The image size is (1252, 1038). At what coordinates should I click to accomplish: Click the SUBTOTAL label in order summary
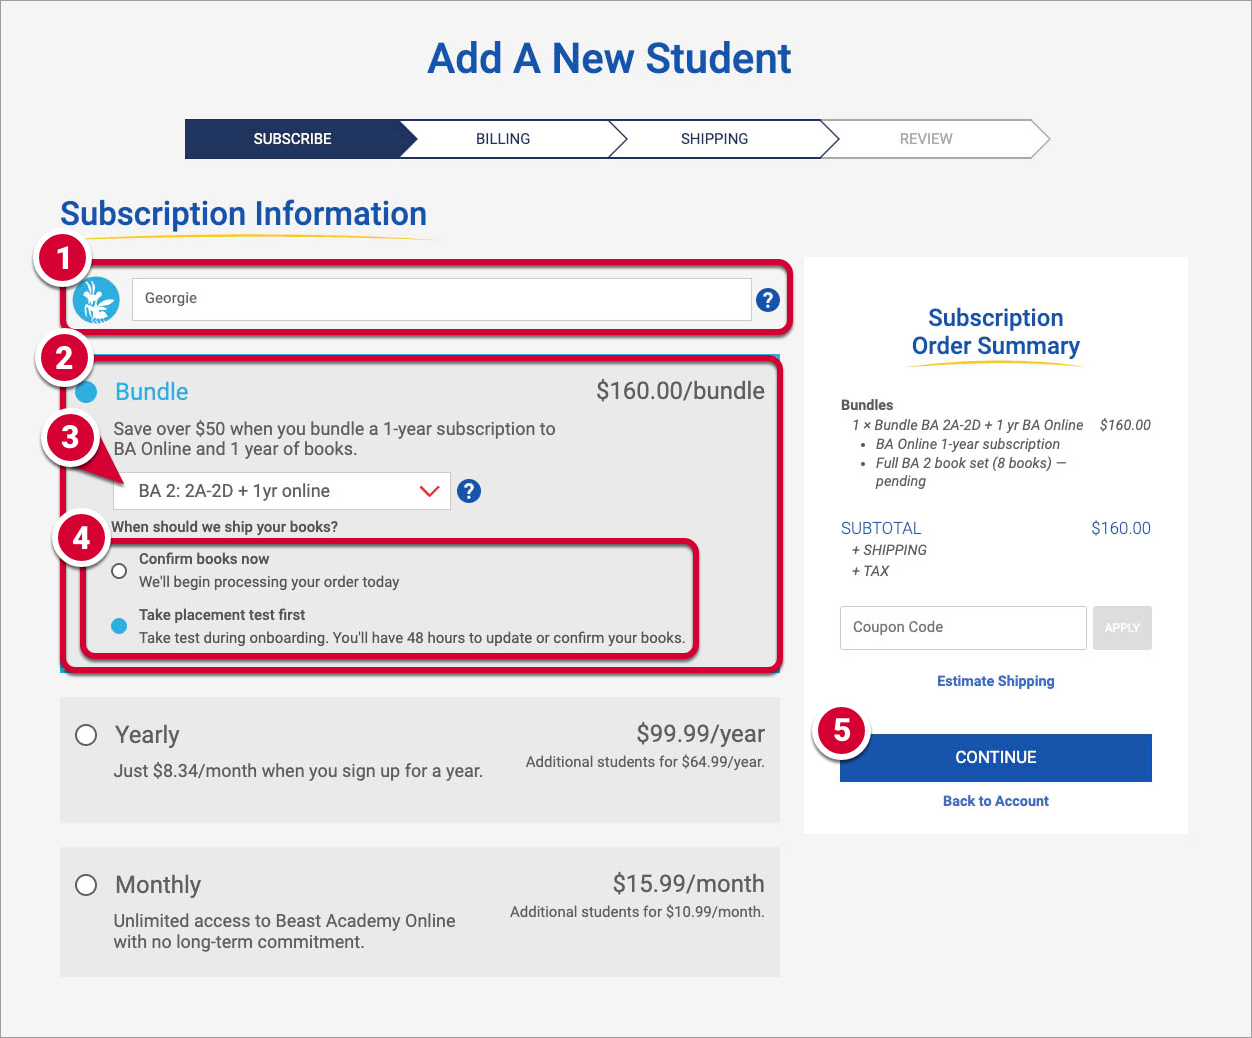point(881,528)
